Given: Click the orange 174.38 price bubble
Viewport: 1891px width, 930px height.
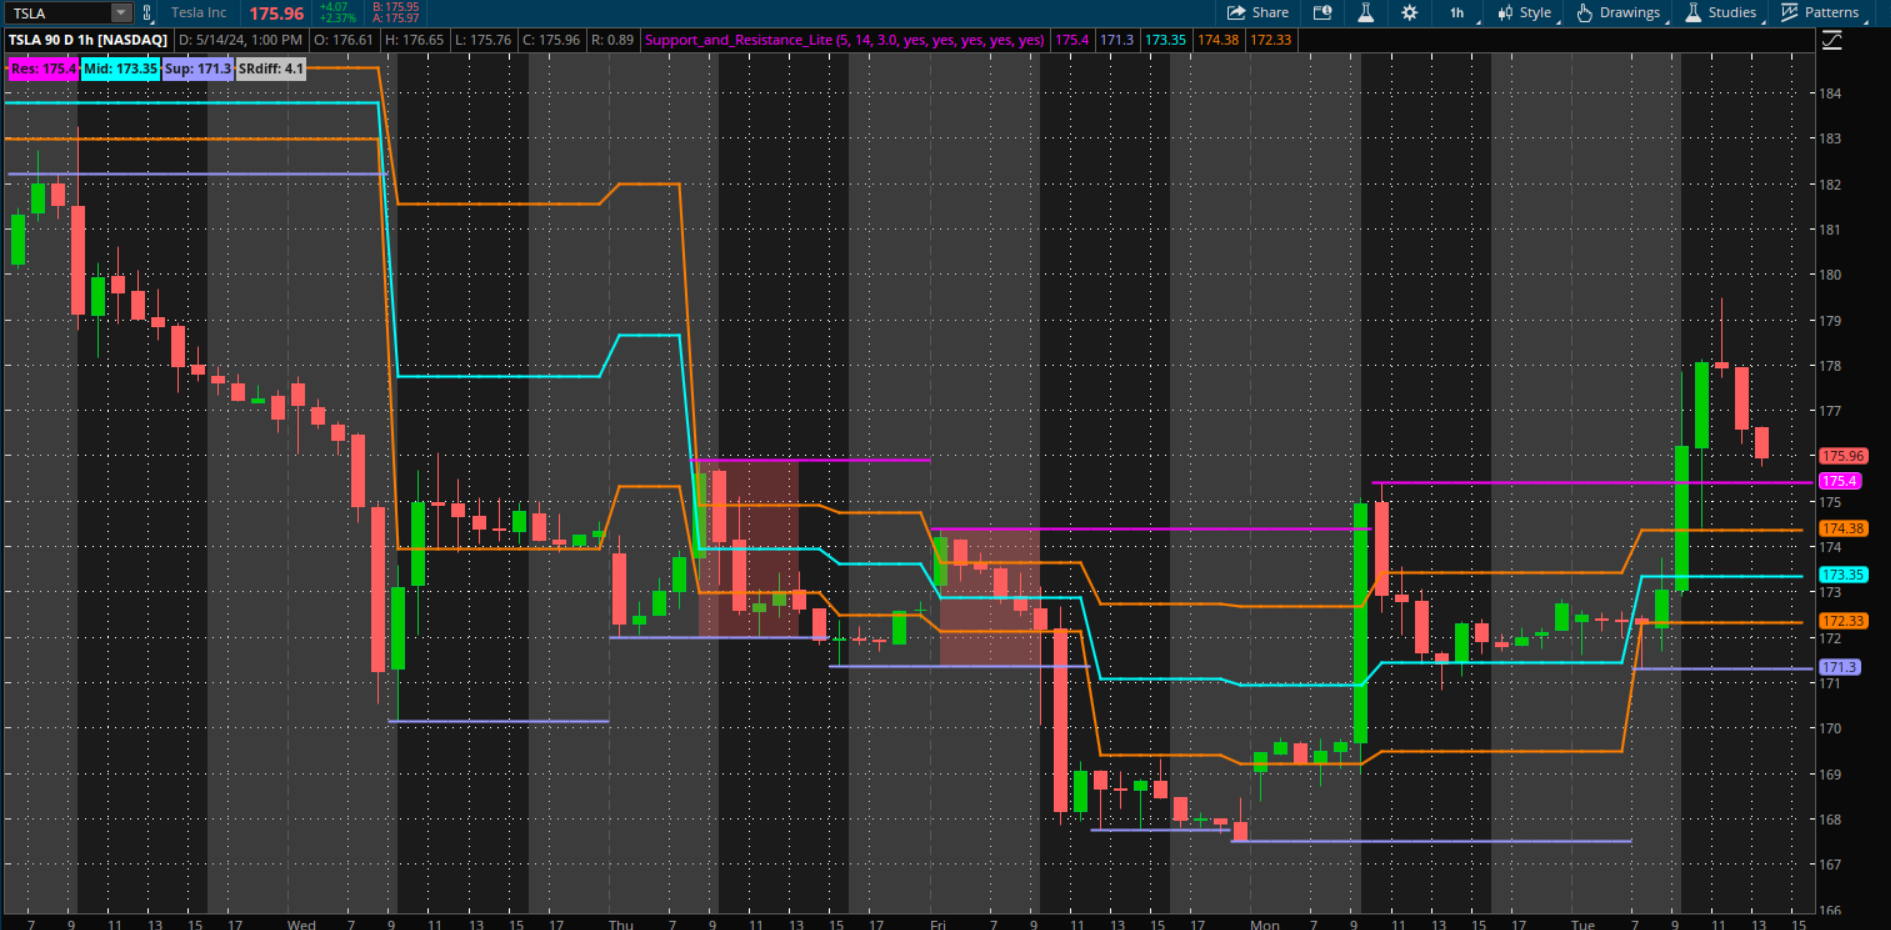Looking at the screenshot, I should point(1842,528).
